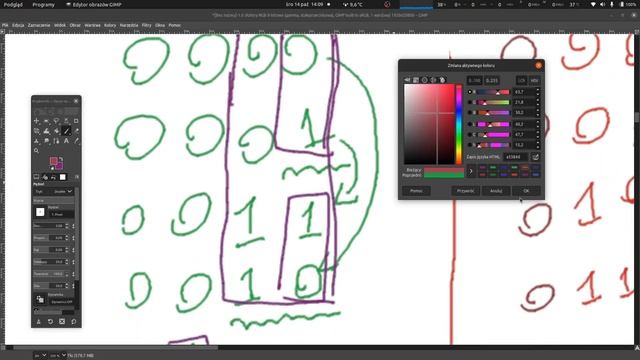Switch to the CMYK color selector tab

pyautogui.click(x=416, y=80)
